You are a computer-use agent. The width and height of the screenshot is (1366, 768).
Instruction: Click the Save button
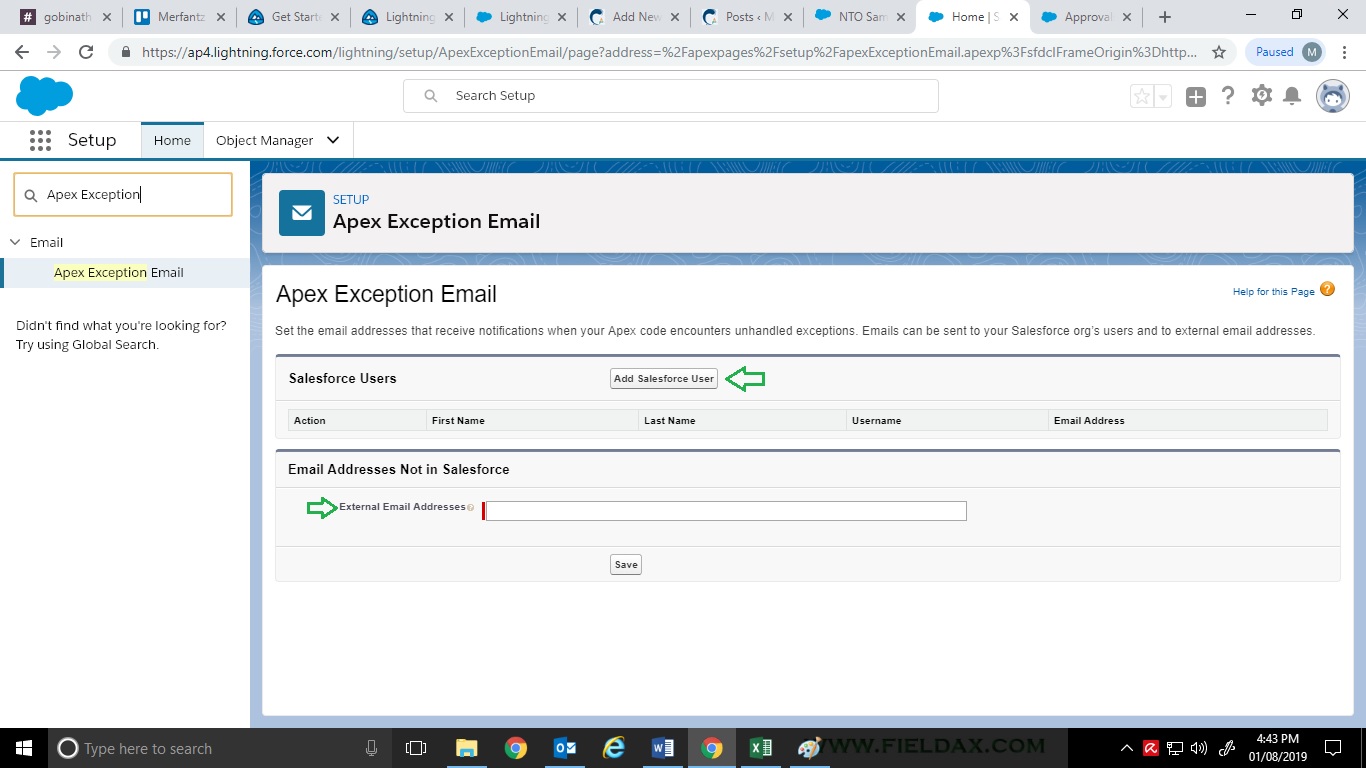(x=626, y=565)
